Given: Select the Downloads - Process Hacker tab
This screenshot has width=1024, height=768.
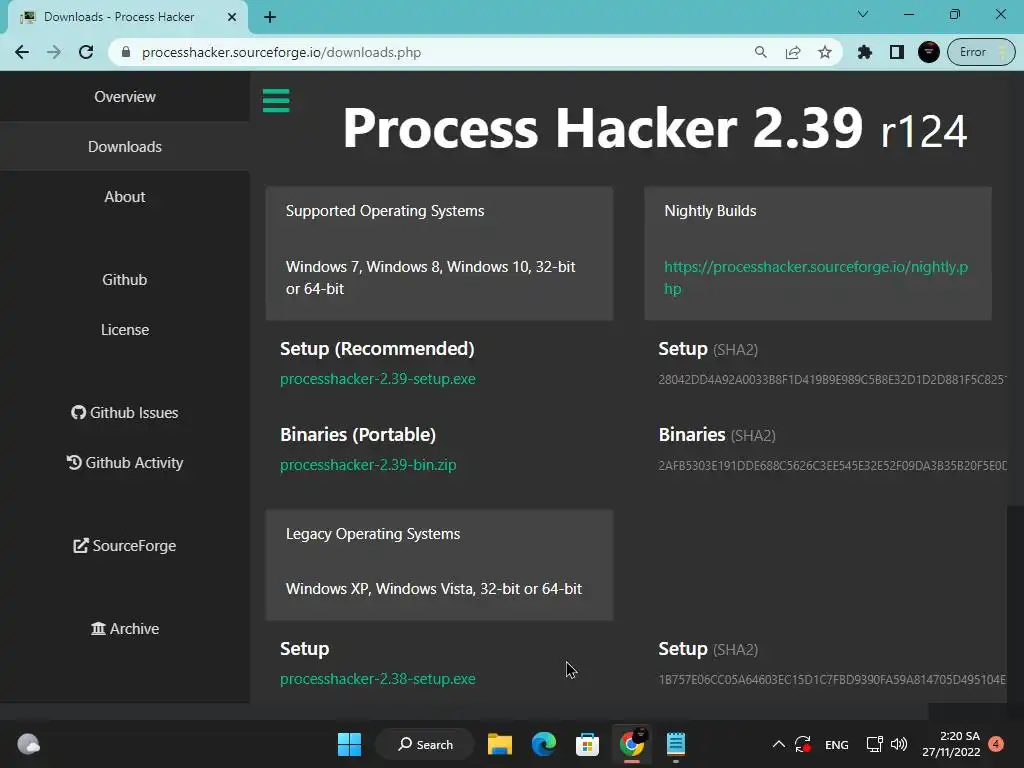Looking at the screenshot, I should coord(128,17).
